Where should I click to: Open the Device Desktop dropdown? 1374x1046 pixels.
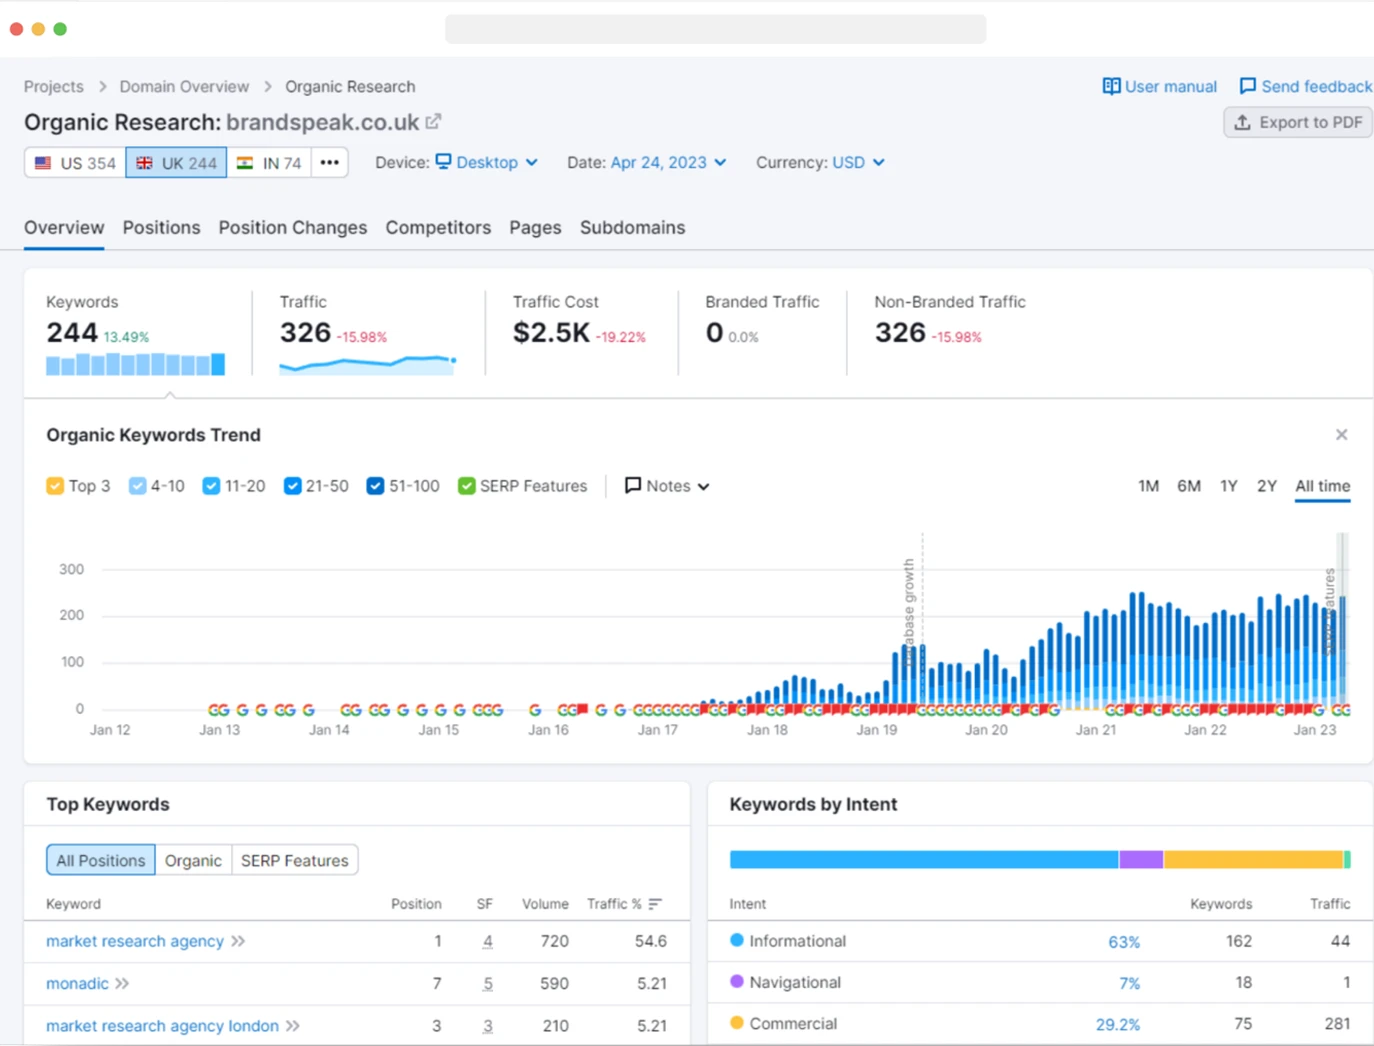pos(487,163)
